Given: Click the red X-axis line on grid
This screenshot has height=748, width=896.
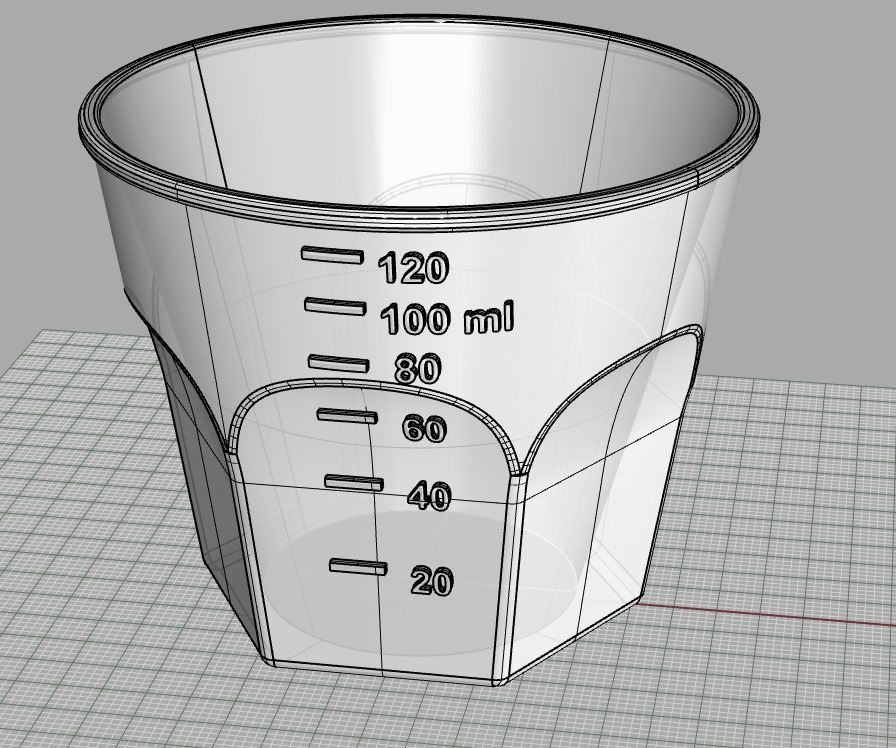Looking at the screenshot, I should [767, 613].
